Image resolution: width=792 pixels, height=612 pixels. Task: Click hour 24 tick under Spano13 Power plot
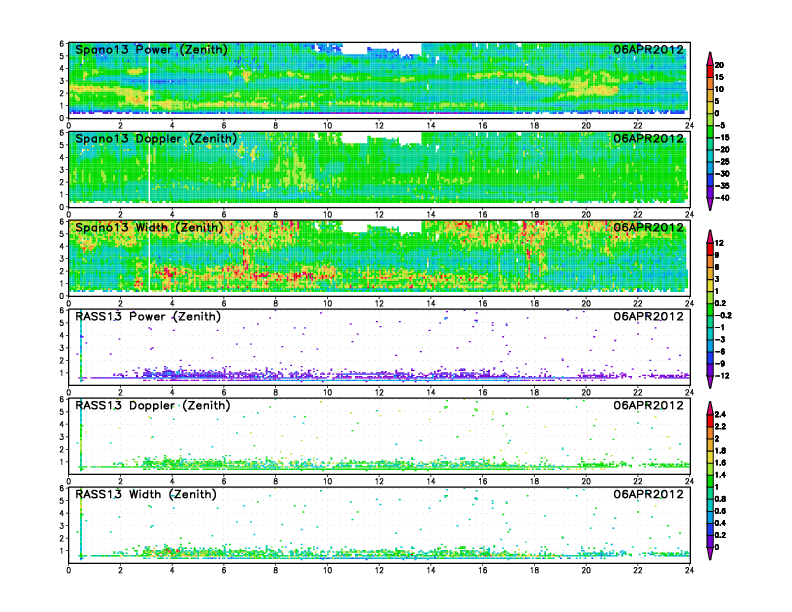(689, 125)
